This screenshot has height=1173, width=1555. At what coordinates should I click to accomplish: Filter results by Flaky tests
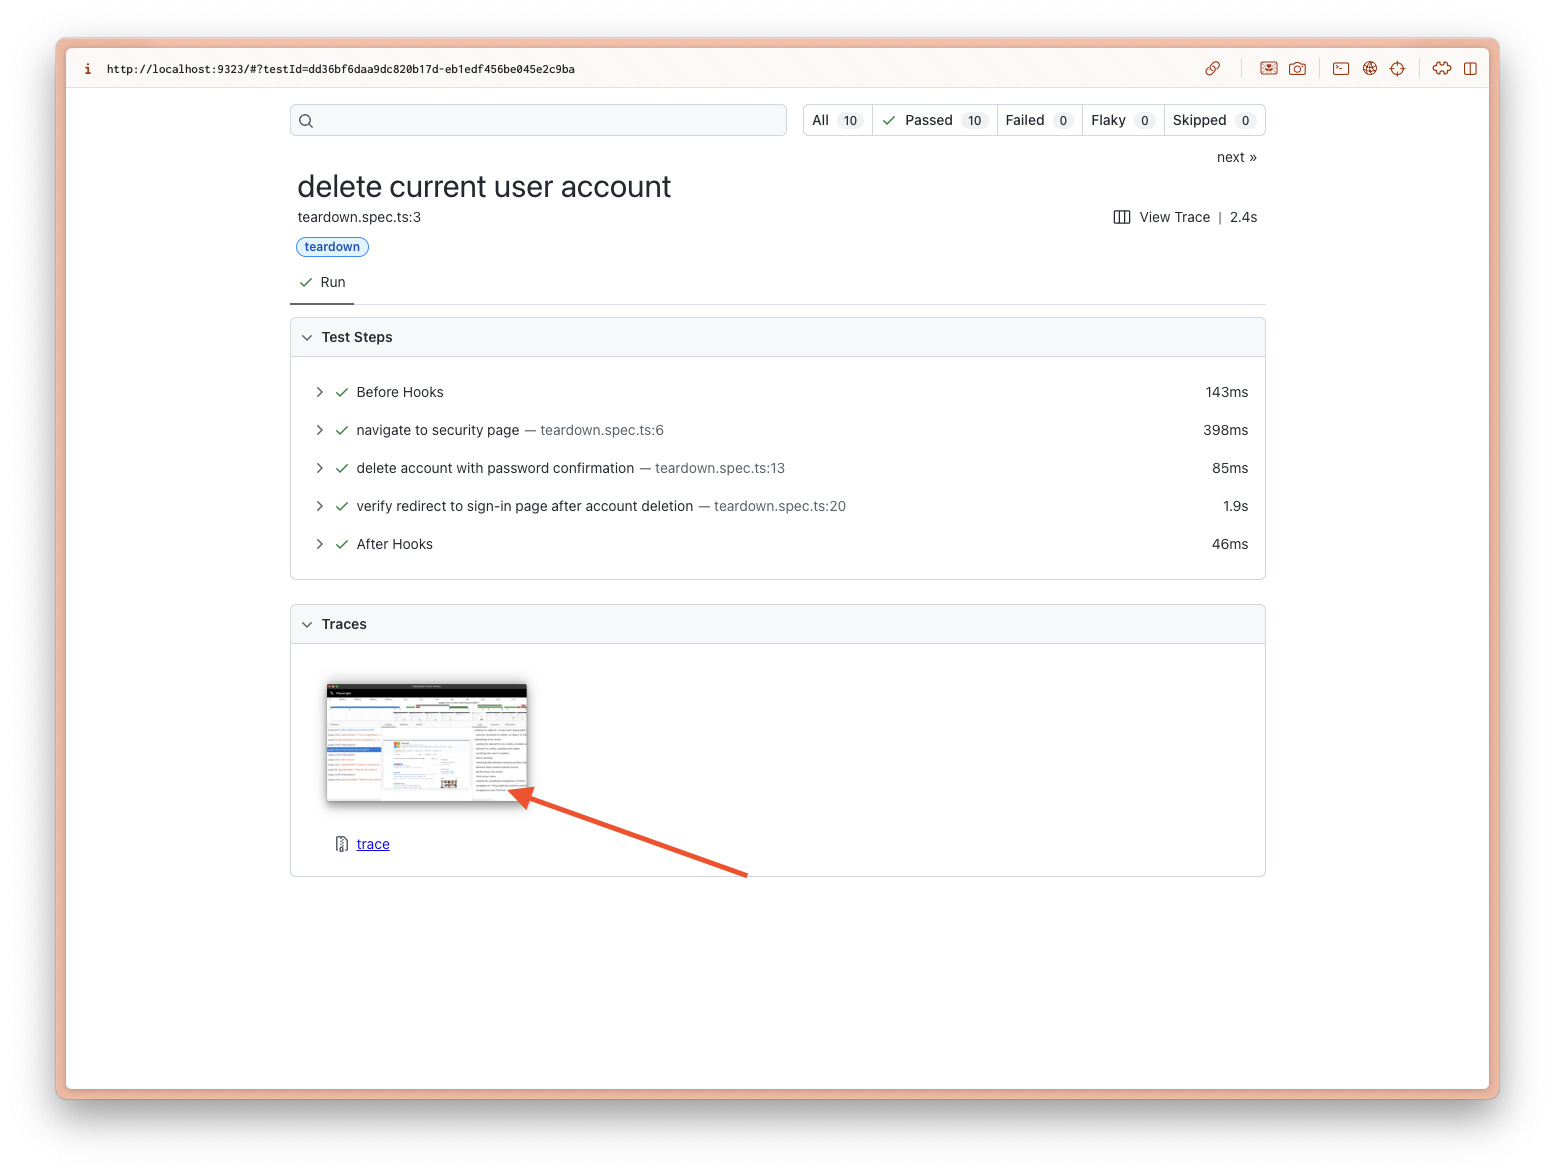[1122, 120]
